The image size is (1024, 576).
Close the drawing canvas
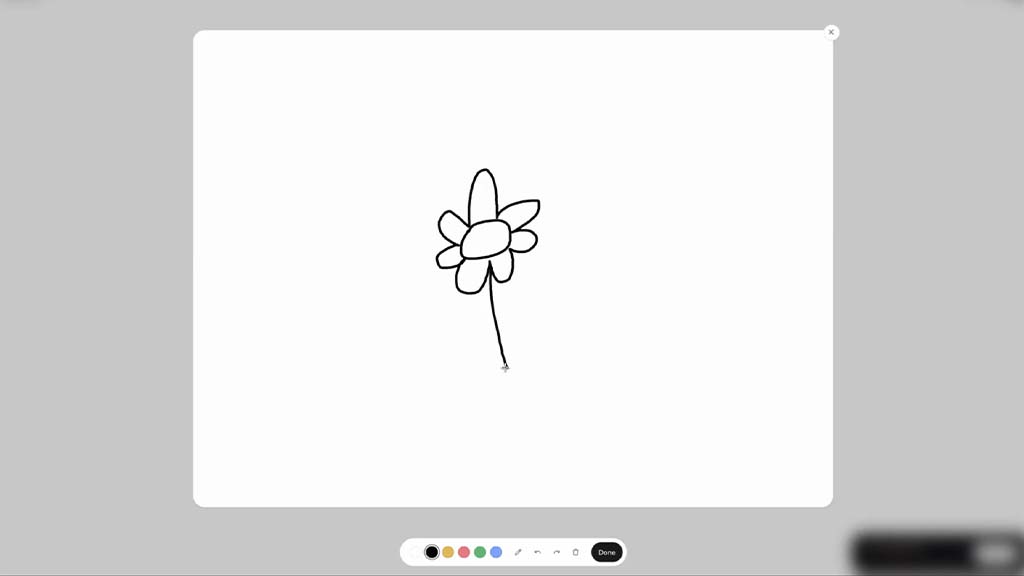point(831,32)
